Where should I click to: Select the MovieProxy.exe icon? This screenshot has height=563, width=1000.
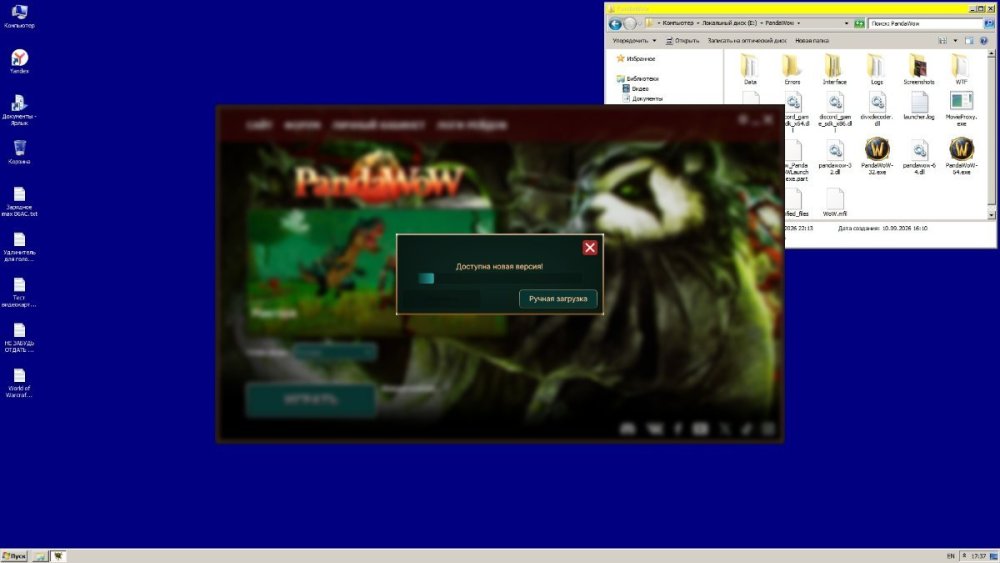(961, 108)
